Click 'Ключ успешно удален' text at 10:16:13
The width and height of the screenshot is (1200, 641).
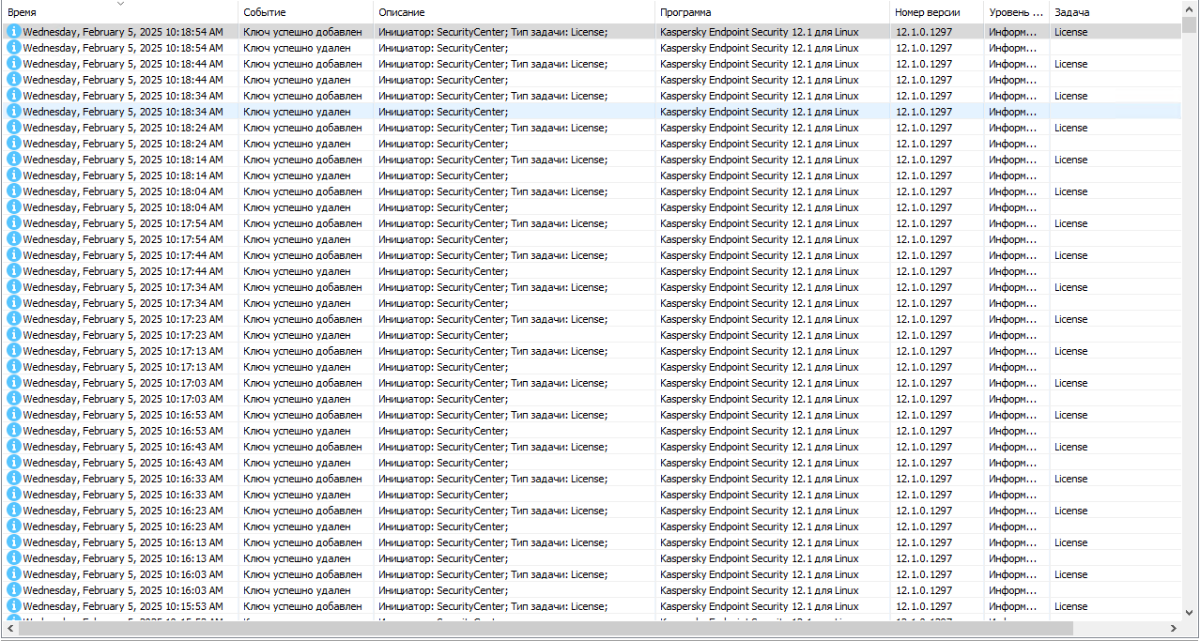coord(297,559)
